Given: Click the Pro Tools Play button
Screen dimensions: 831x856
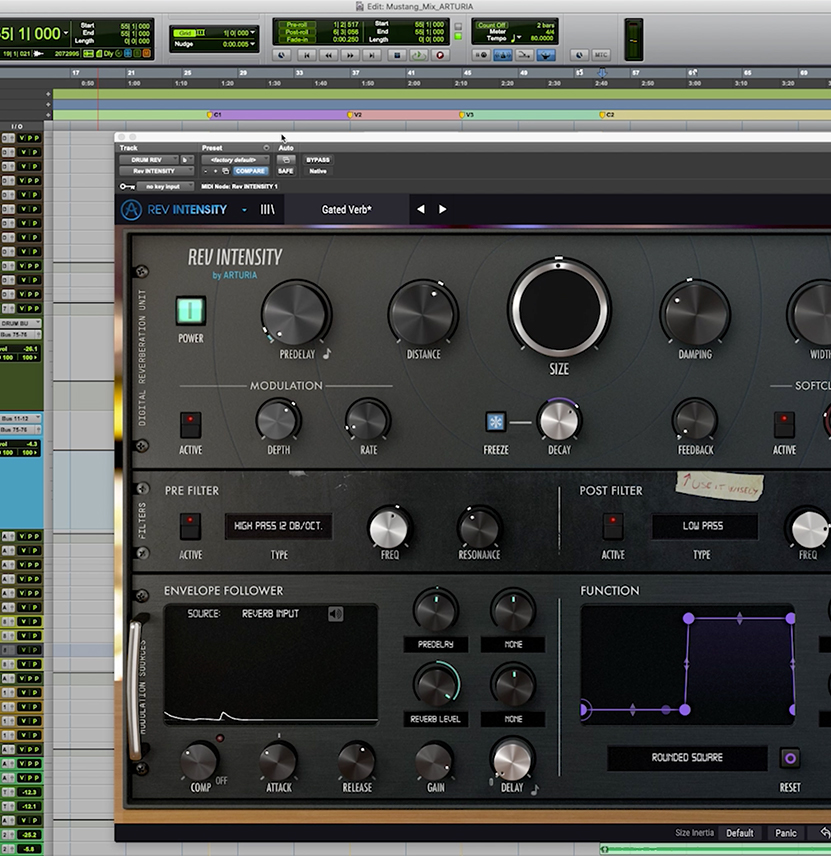Looking at the screenshot, I should pyautogui.click(x=419, y=55).
